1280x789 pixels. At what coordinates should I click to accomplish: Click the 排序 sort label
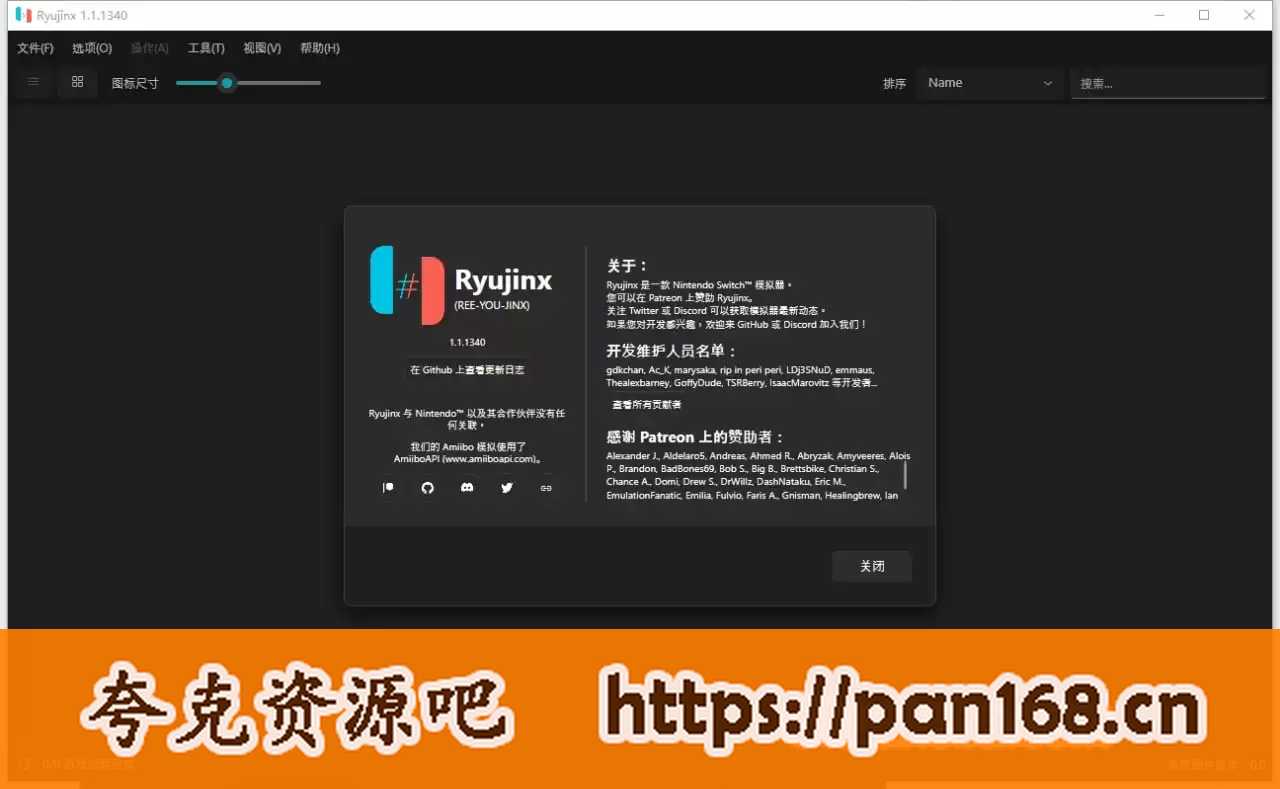coord(894,84)
